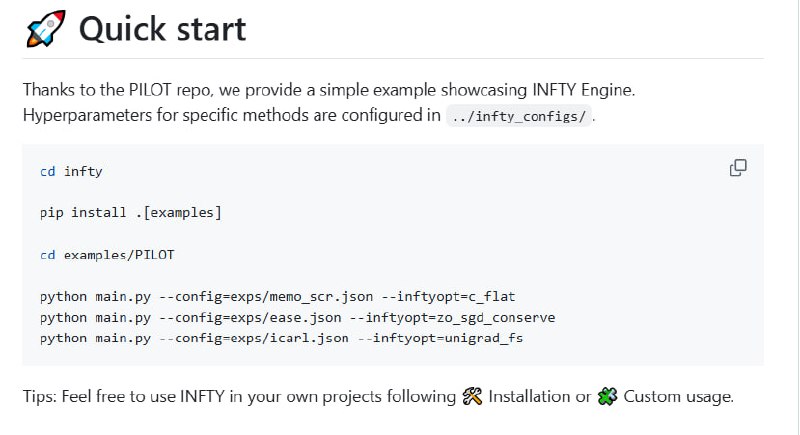
Task: Click the ease.json python command line
Action: pos(297,317)
